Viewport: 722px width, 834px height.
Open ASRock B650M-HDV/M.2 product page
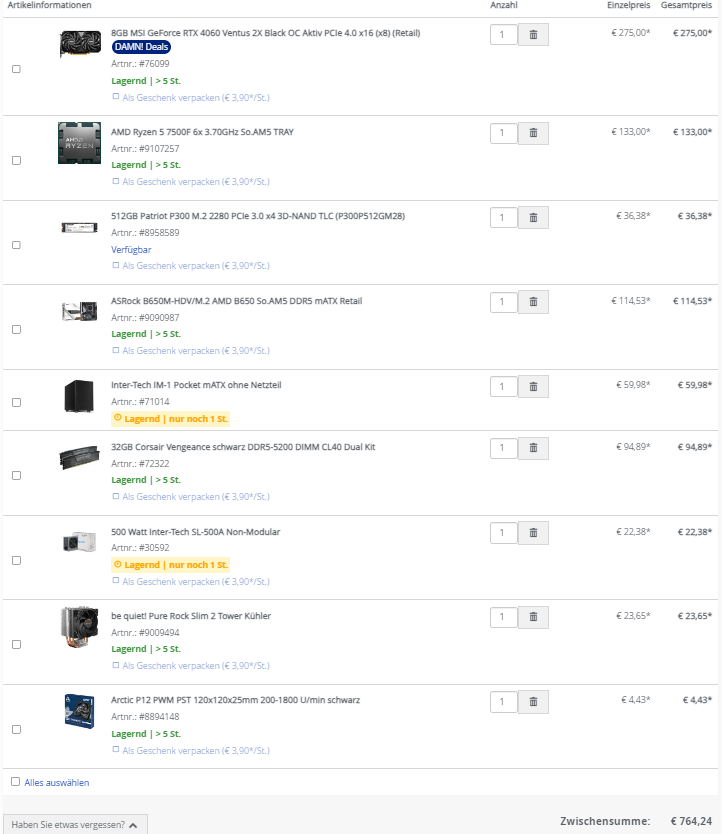(236, 301)
